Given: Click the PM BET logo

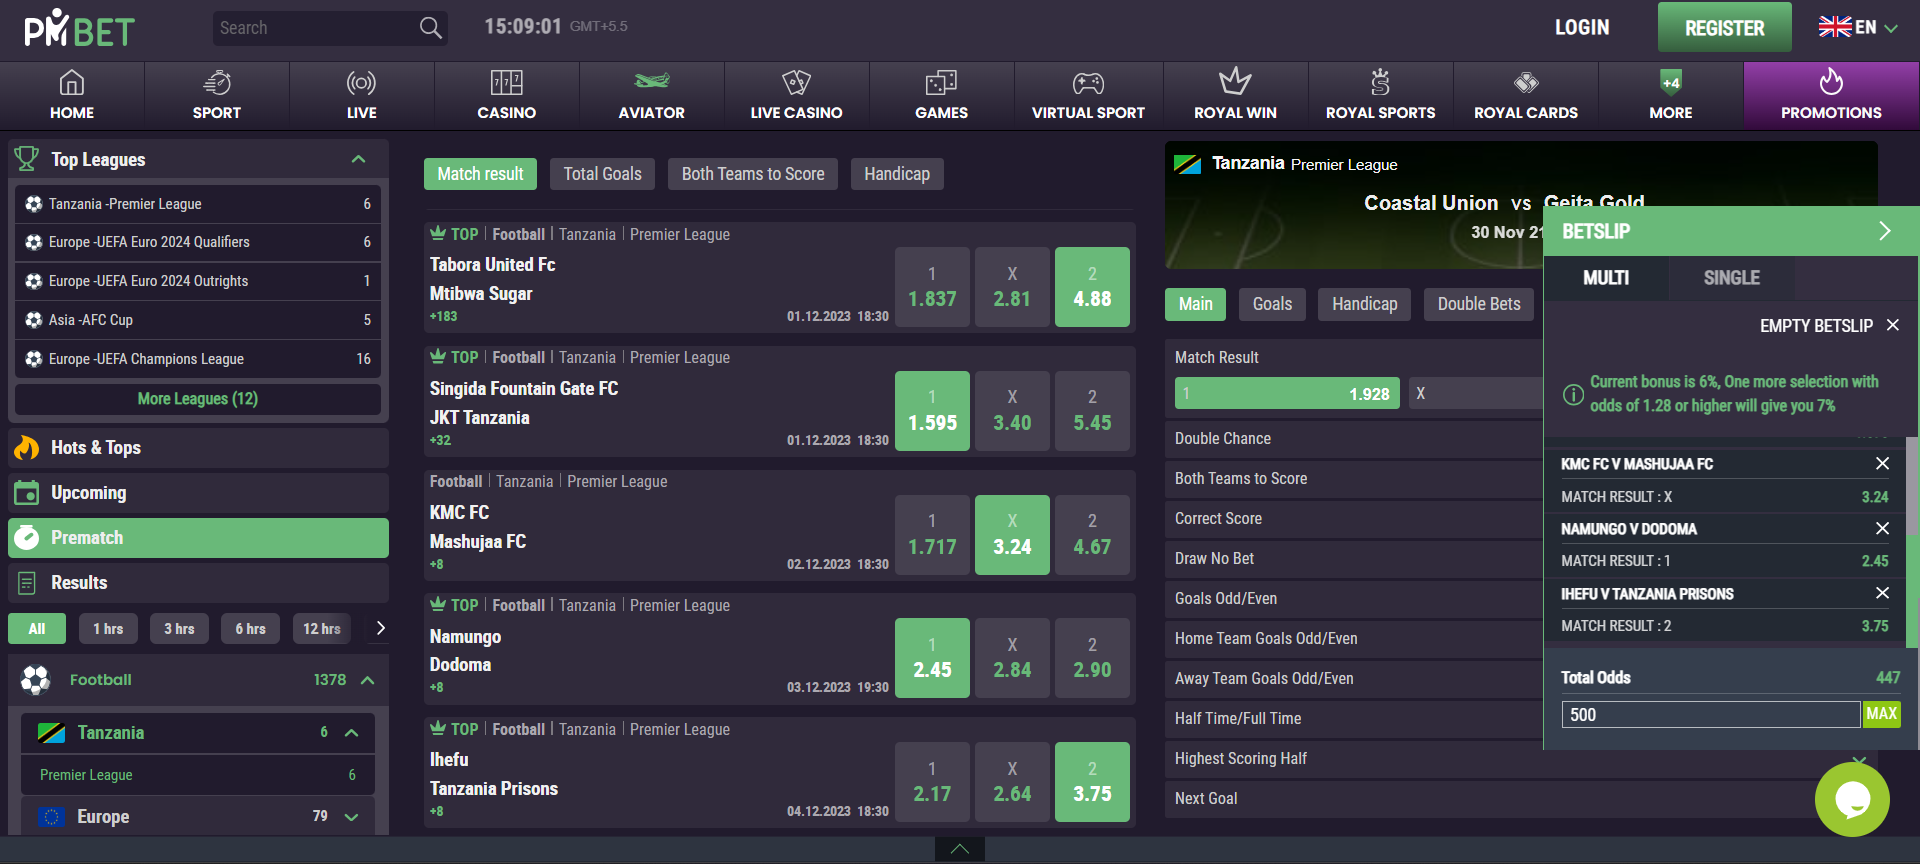Looking at the screenshot, I should 79,29.
